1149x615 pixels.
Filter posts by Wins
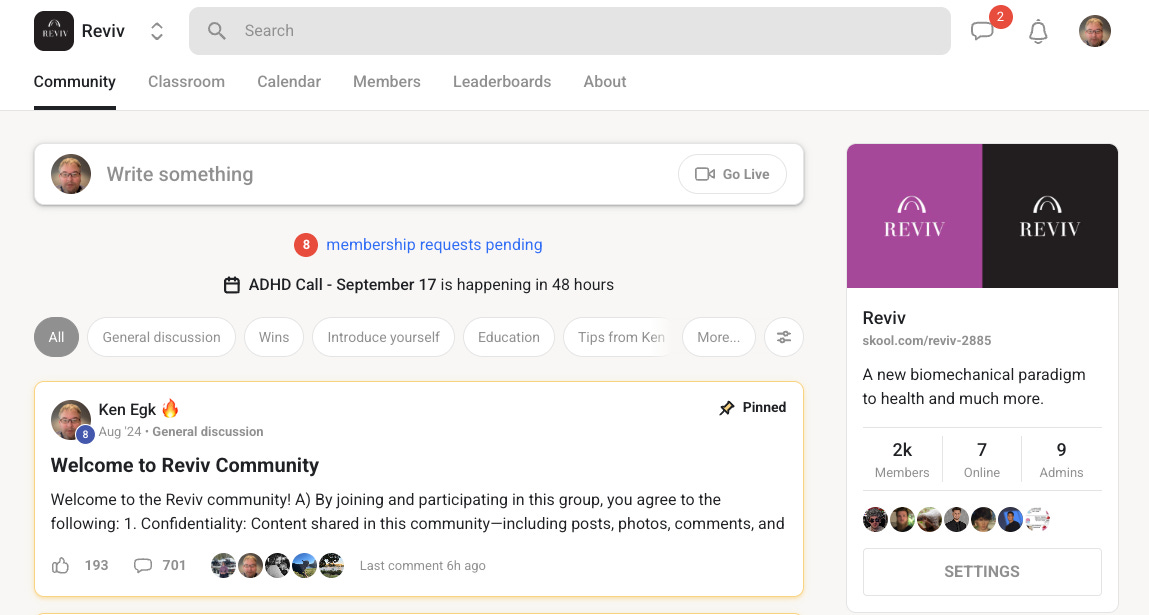pyautogui.click(x=273, y=337)
